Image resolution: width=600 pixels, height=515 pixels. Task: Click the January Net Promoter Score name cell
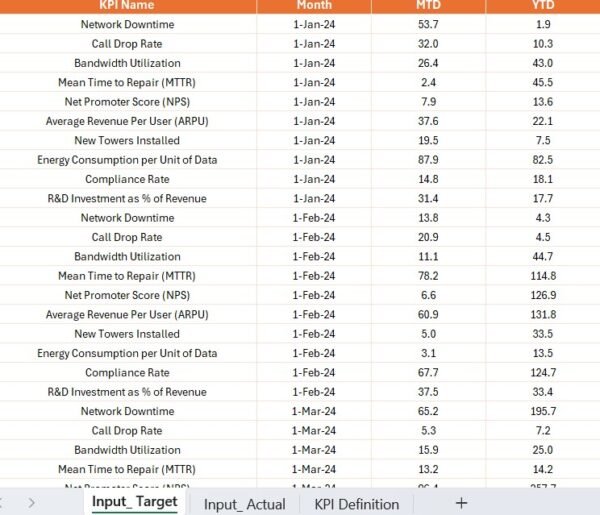point(129,102)
